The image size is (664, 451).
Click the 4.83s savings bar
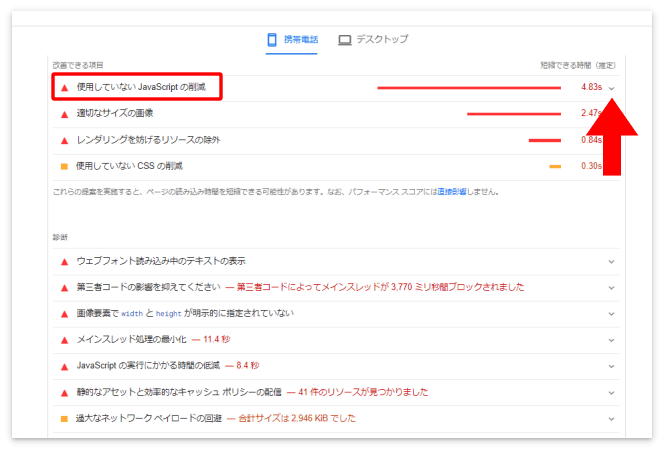click(469, 88)
